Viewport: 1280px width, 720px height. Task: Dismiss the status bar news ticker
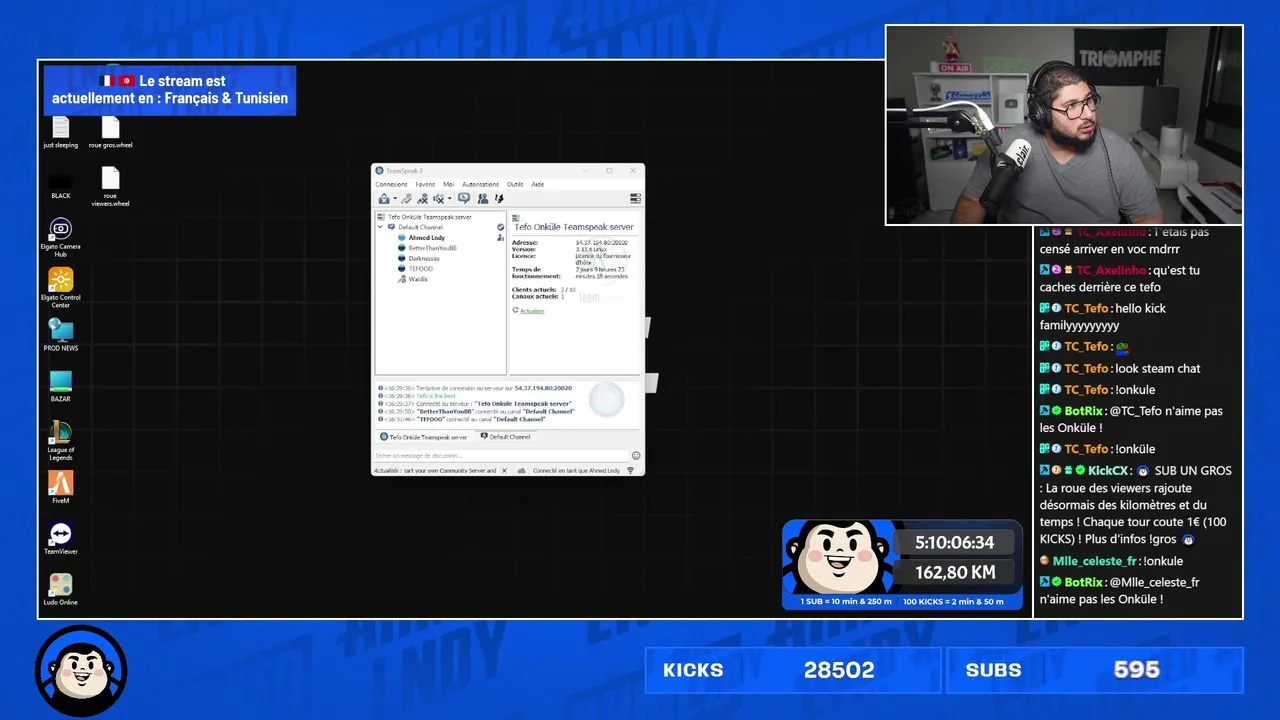[x=504, y=470]
